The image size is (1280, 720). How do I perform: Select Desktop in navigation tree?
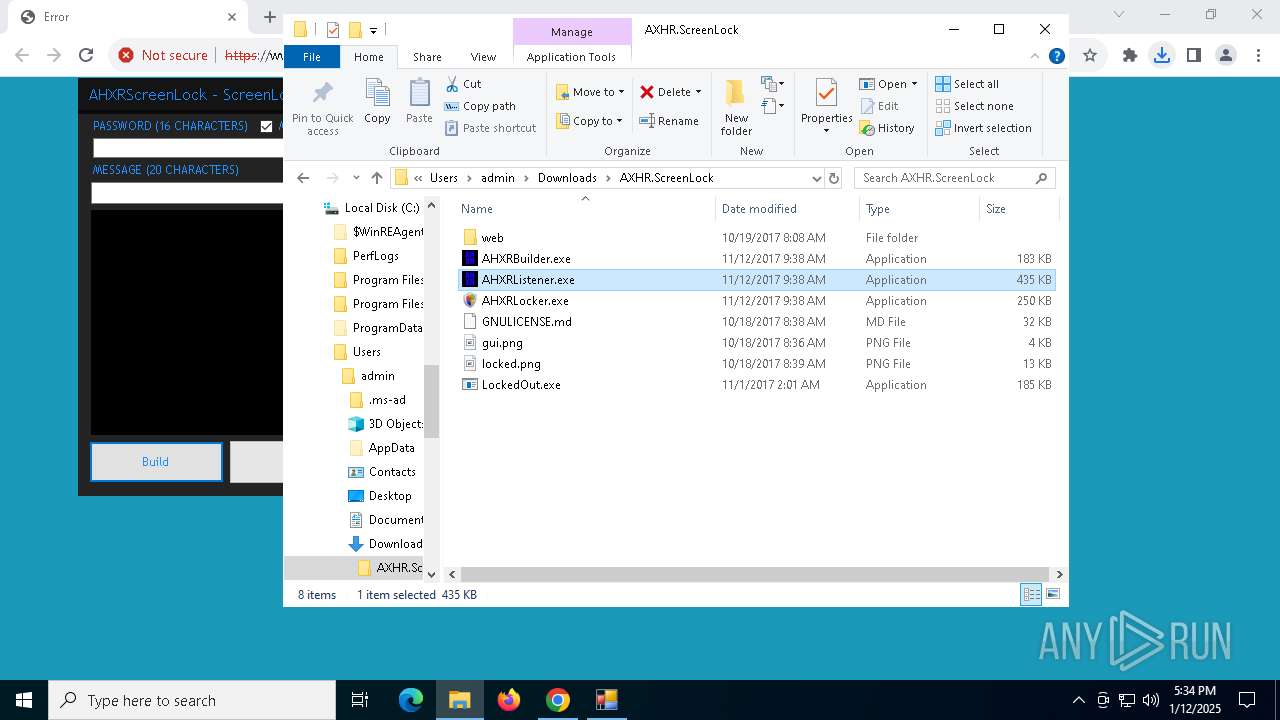tap(379, 496)
